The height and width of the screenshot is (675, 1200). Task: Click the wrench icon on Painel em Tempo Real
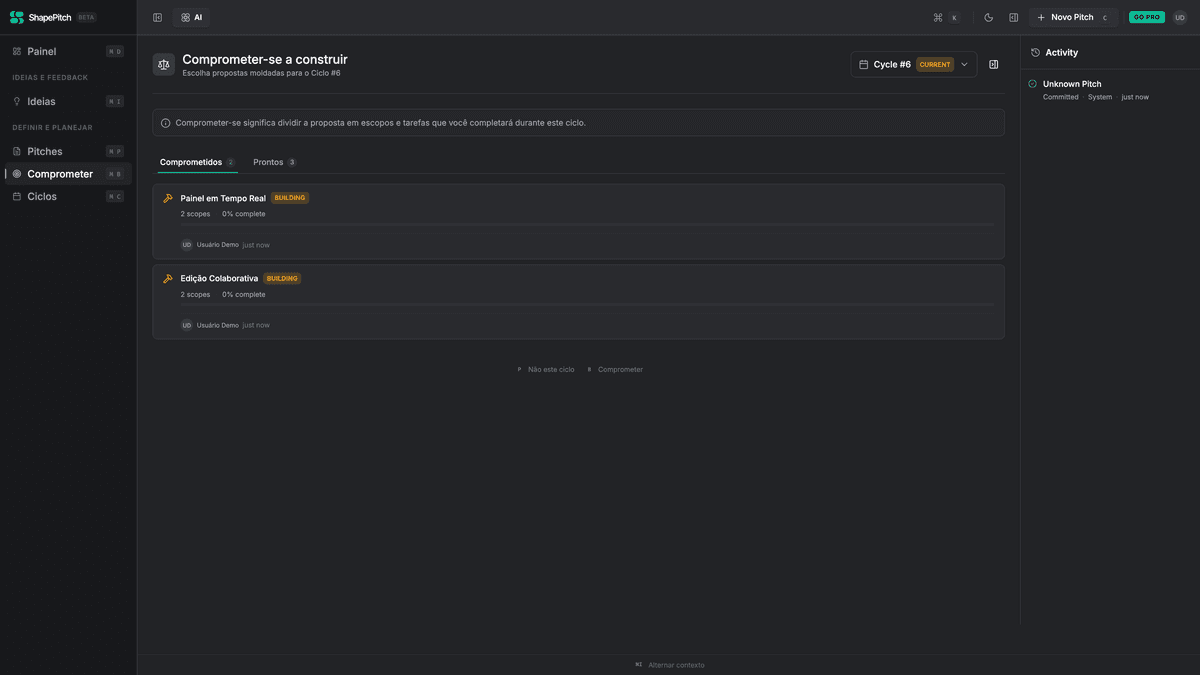tap(168, 197)
